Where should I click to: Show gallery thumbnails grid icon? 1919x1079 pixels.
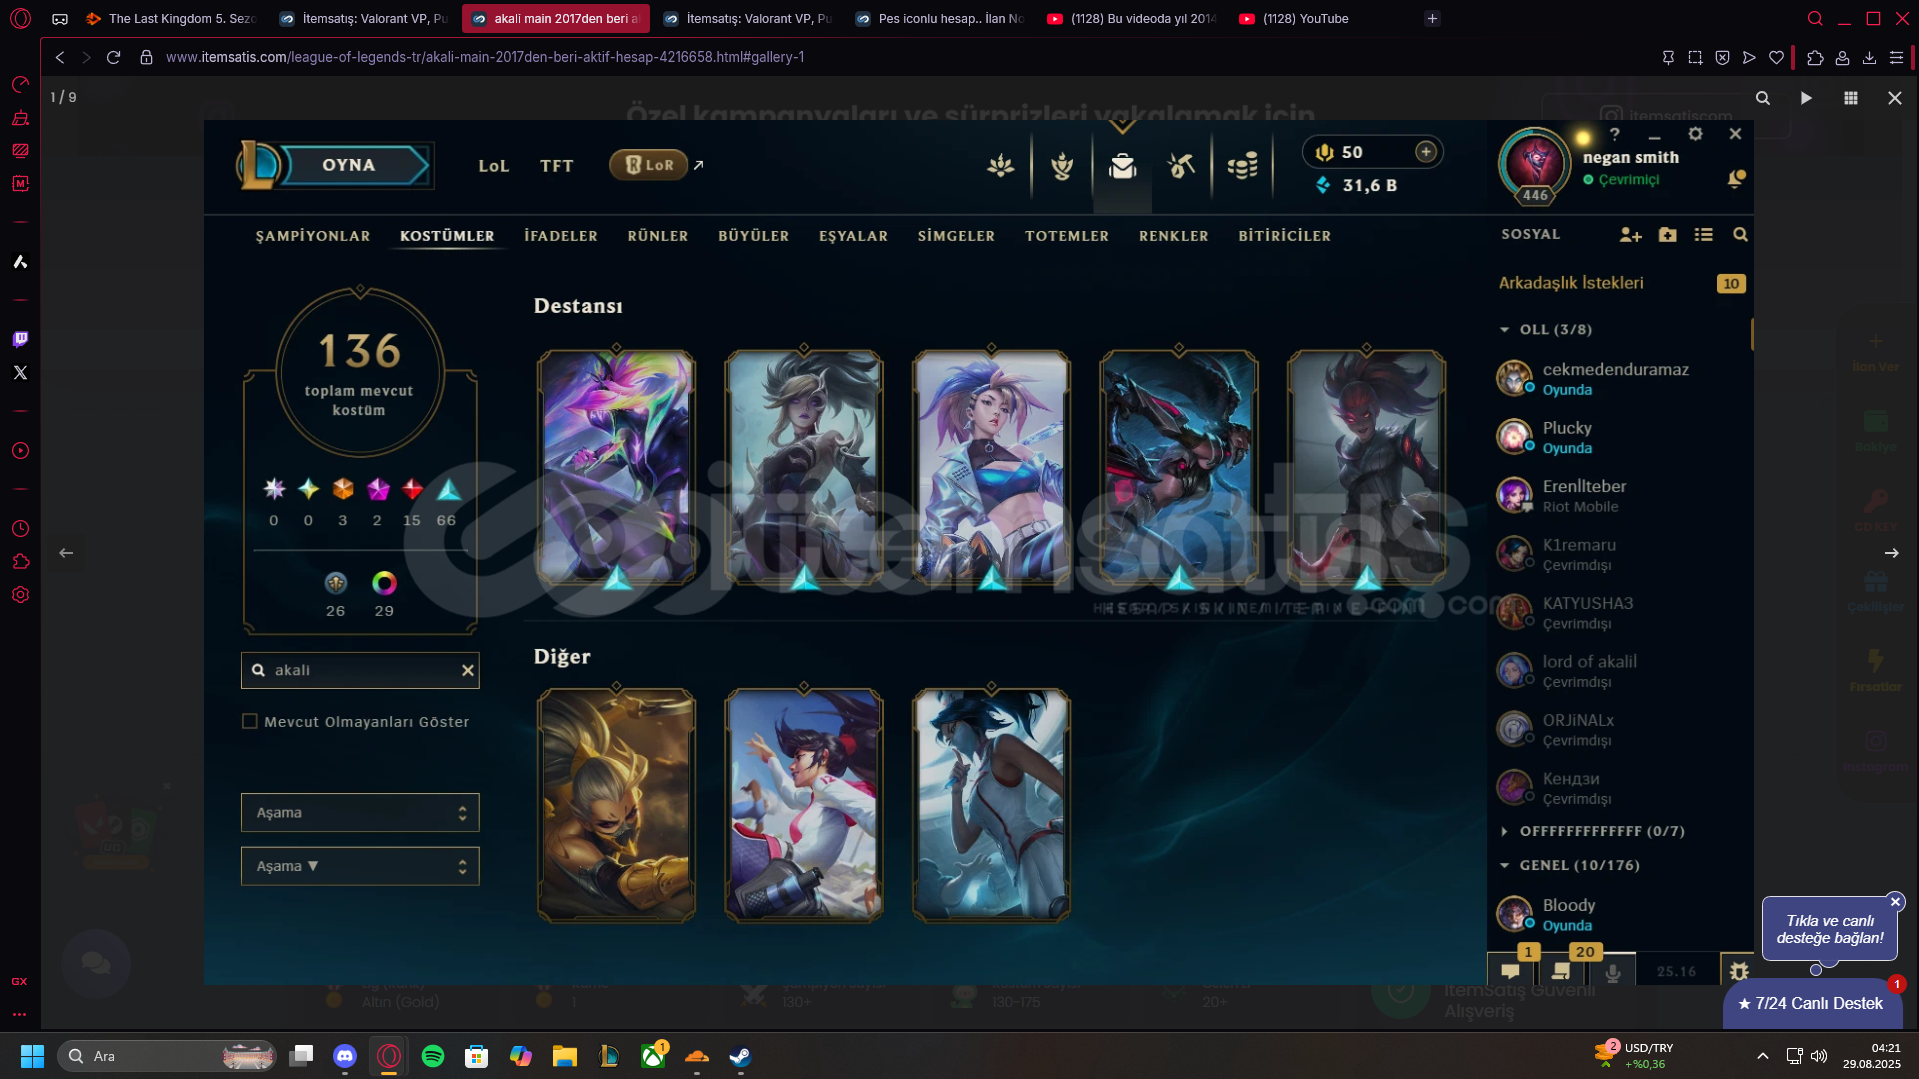[1850, 98]
